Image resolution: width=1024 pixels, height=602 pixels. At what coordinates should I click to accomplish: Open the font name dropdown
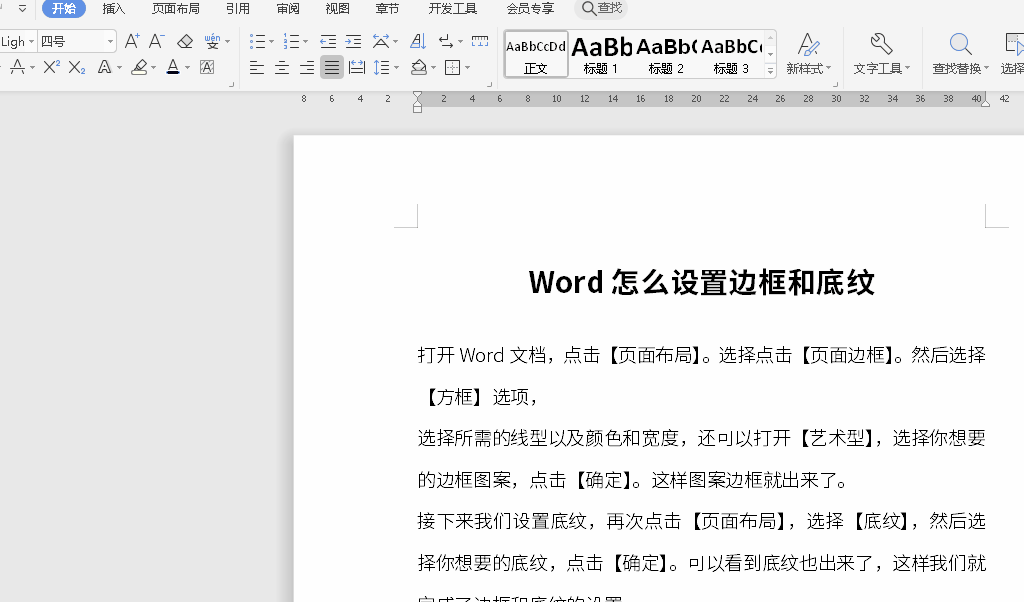[x=31, y=42]
